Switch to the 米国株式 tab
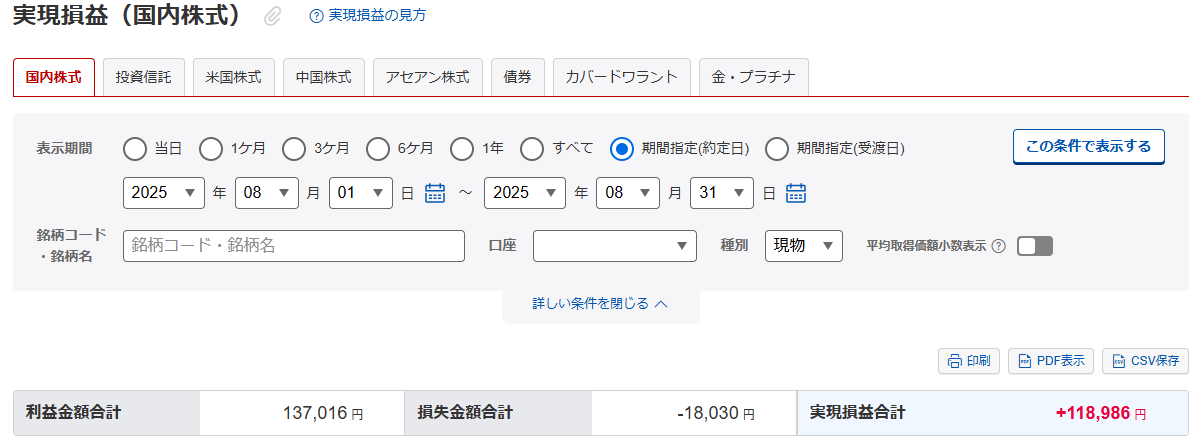 pyautogui.click(x=233, y=77)
